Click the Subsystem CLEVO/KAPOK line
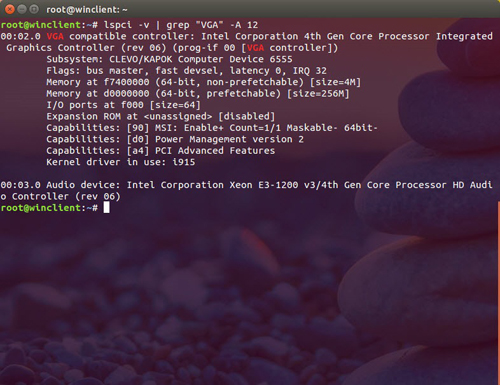This screenshot has height=385, width=500. tap(169, 59)
